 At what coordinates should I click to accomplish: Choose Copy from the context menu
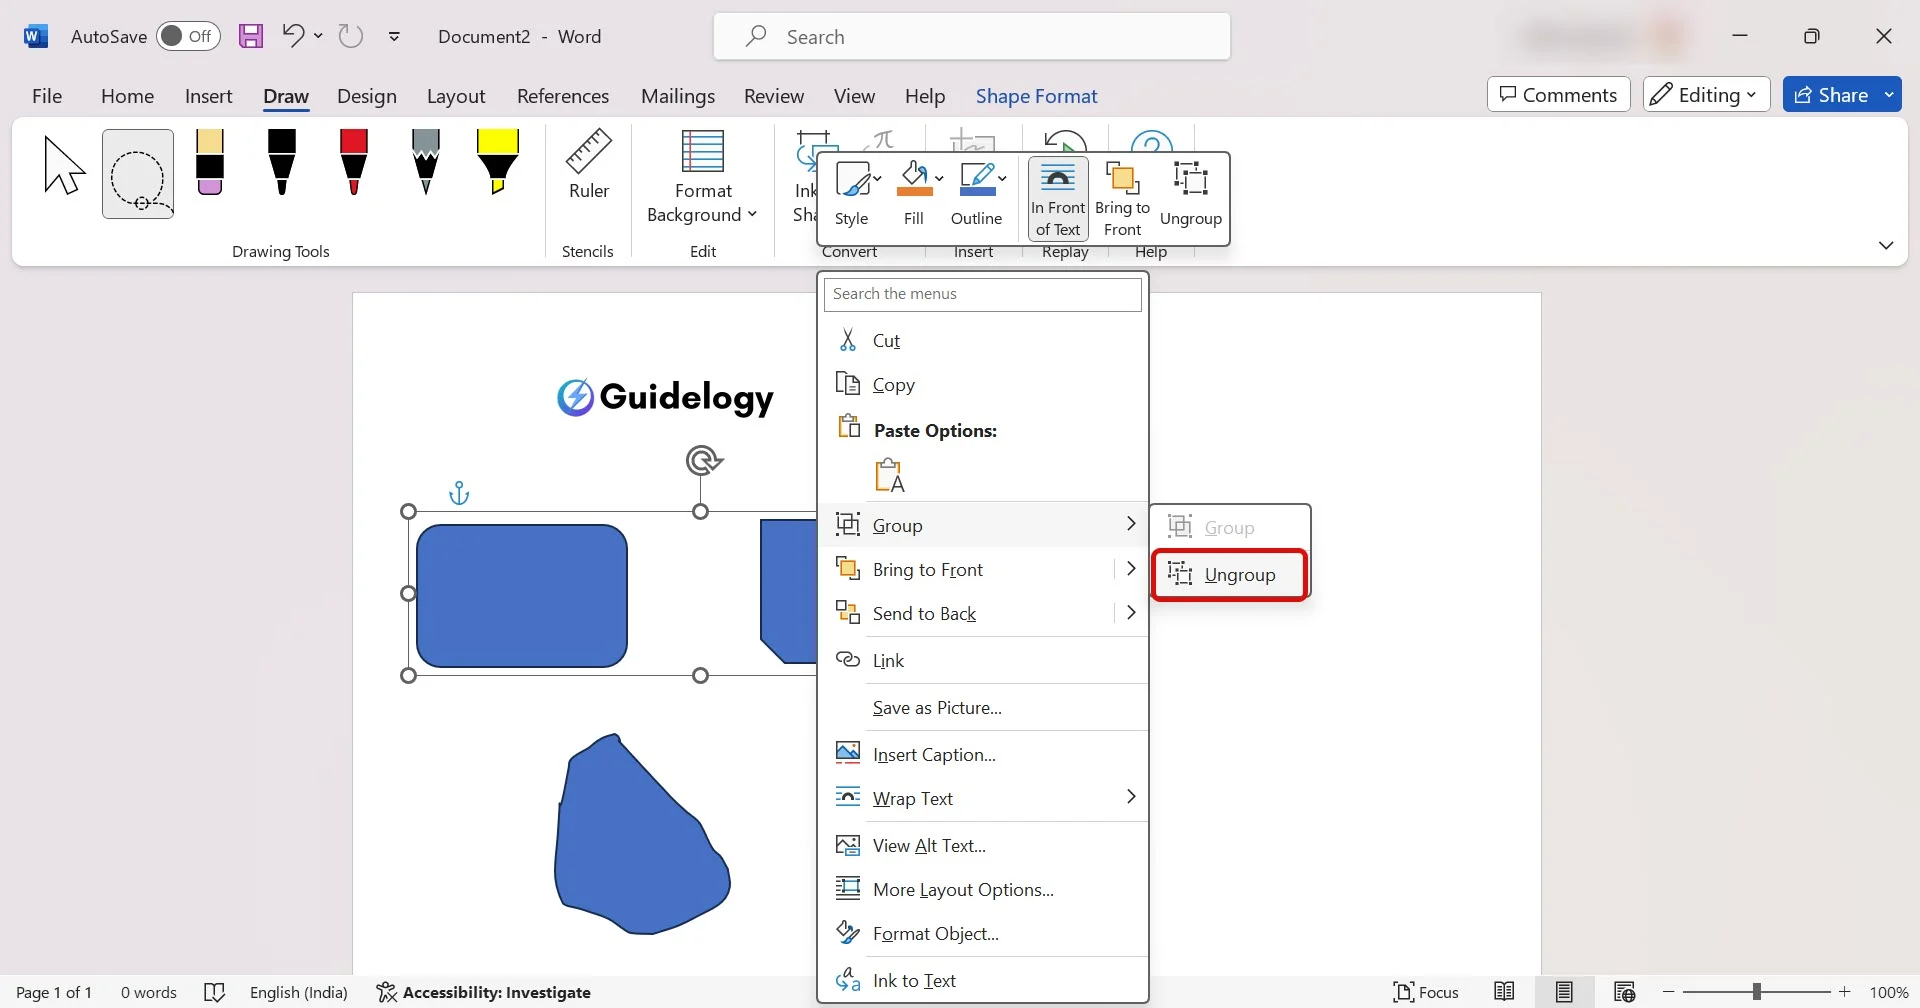click(x=983, y=385)
